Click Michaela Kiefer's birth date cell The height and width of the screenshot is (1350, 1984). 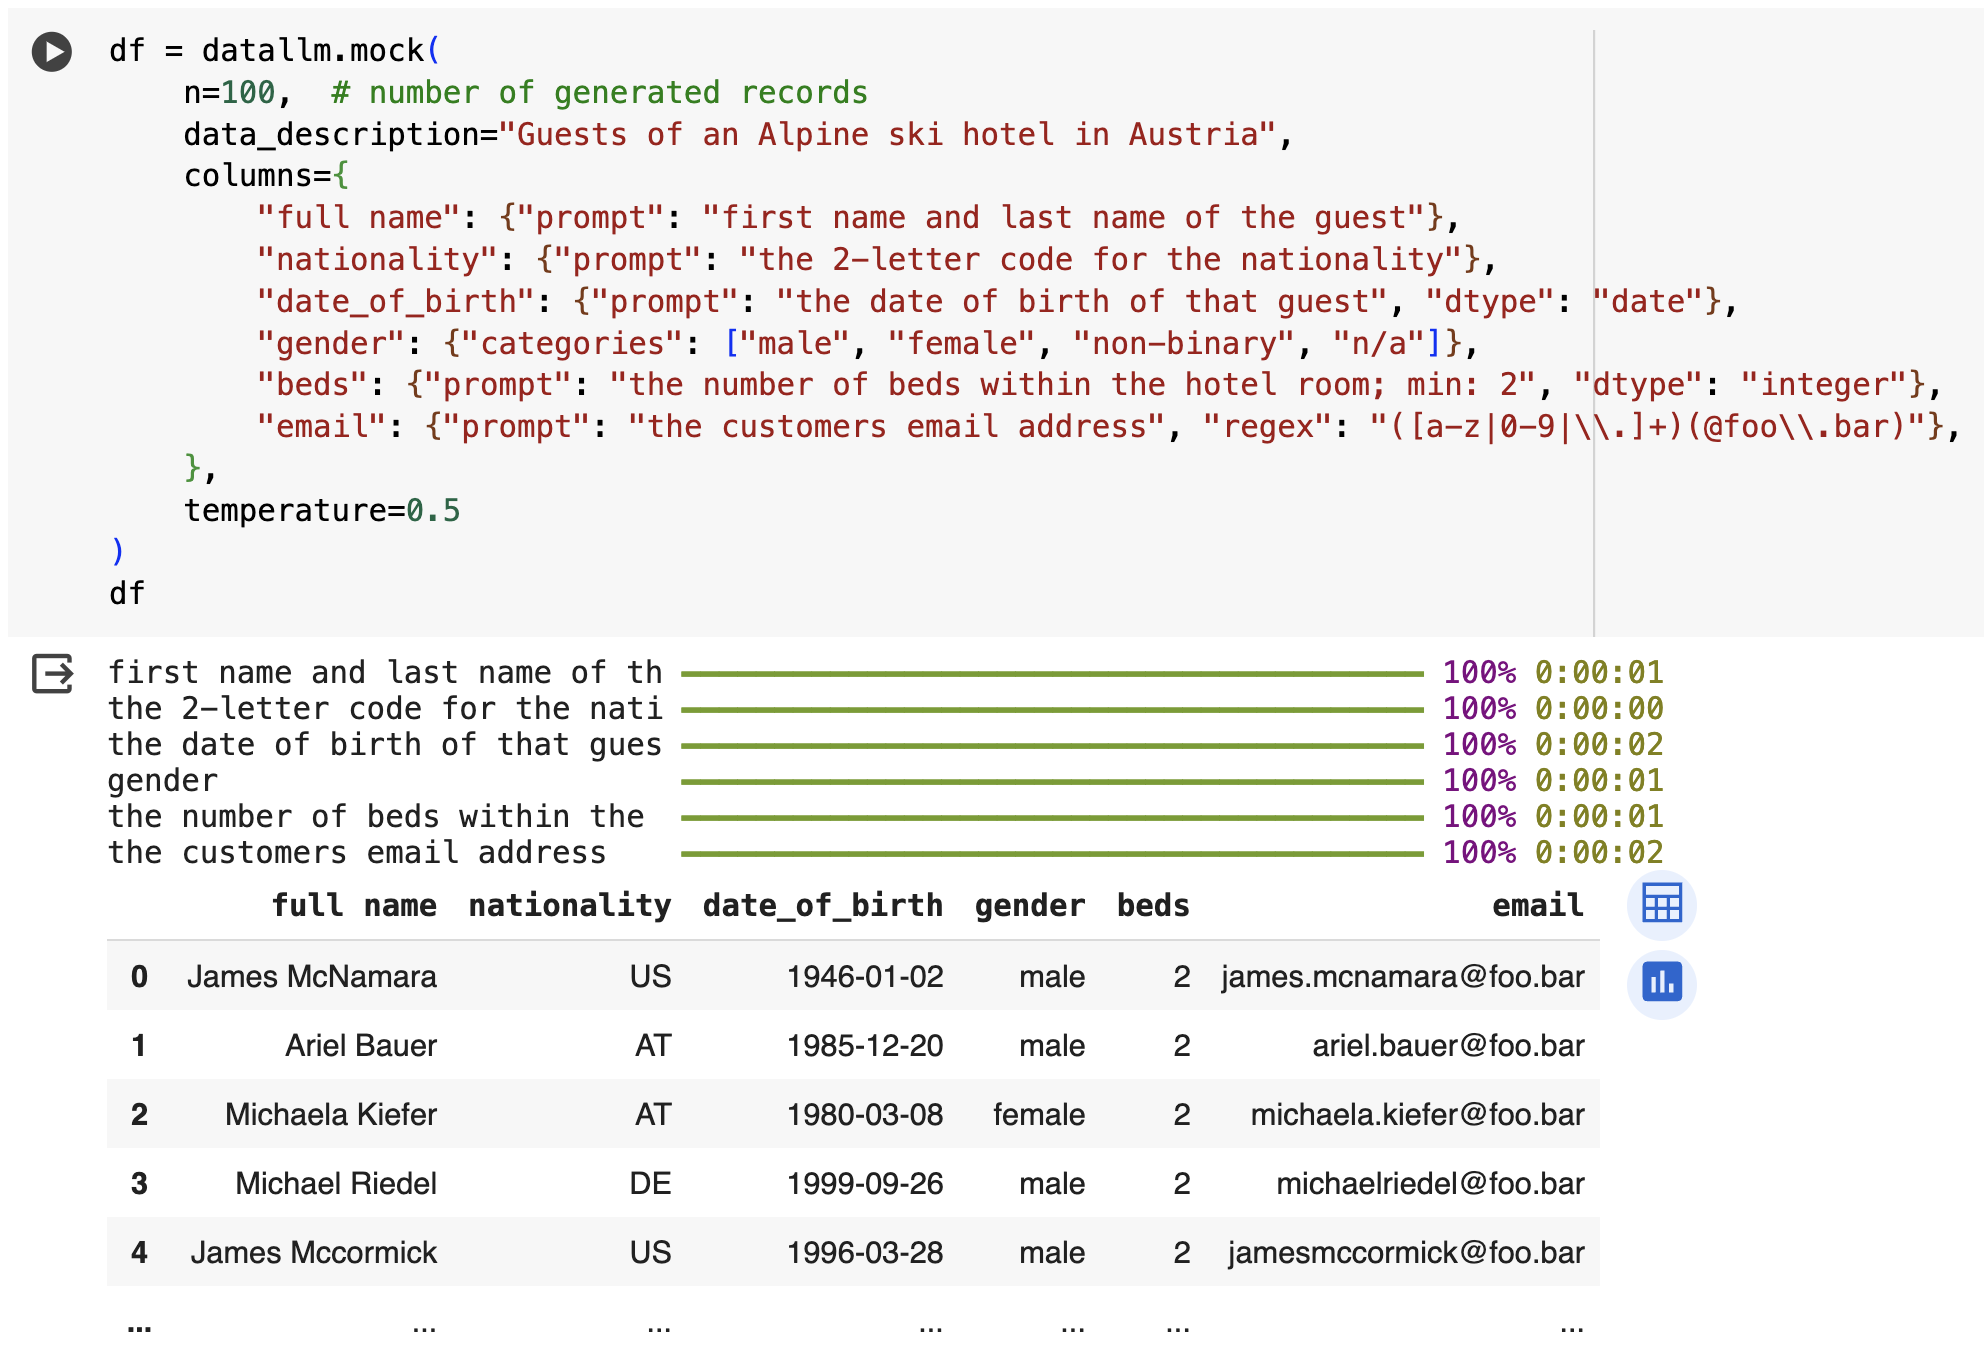click(864, 1114)
